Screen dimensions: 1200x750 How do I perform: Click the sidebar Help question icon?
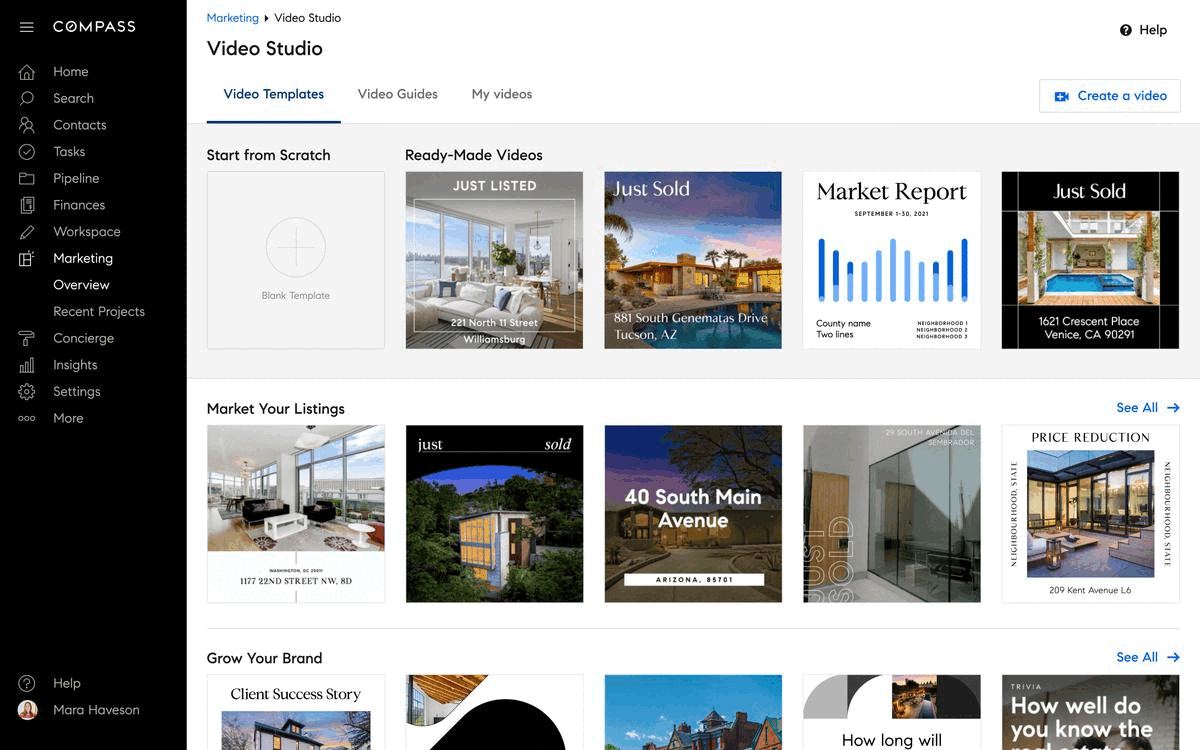click(27, 683)
